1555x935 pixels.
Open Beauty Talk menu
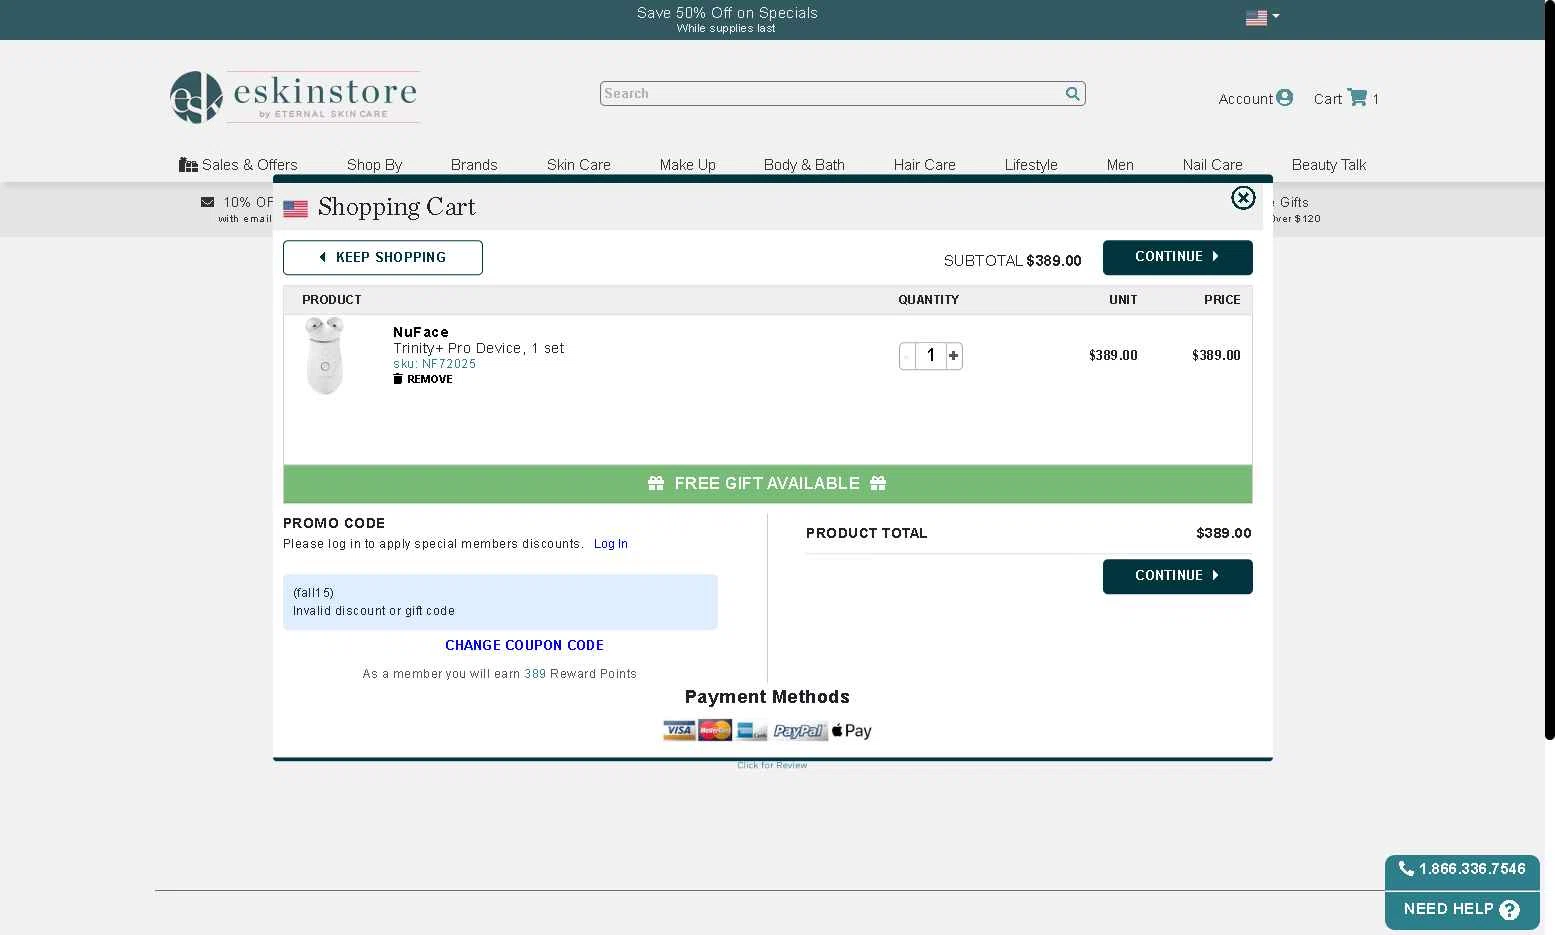tap(1328, 165)
